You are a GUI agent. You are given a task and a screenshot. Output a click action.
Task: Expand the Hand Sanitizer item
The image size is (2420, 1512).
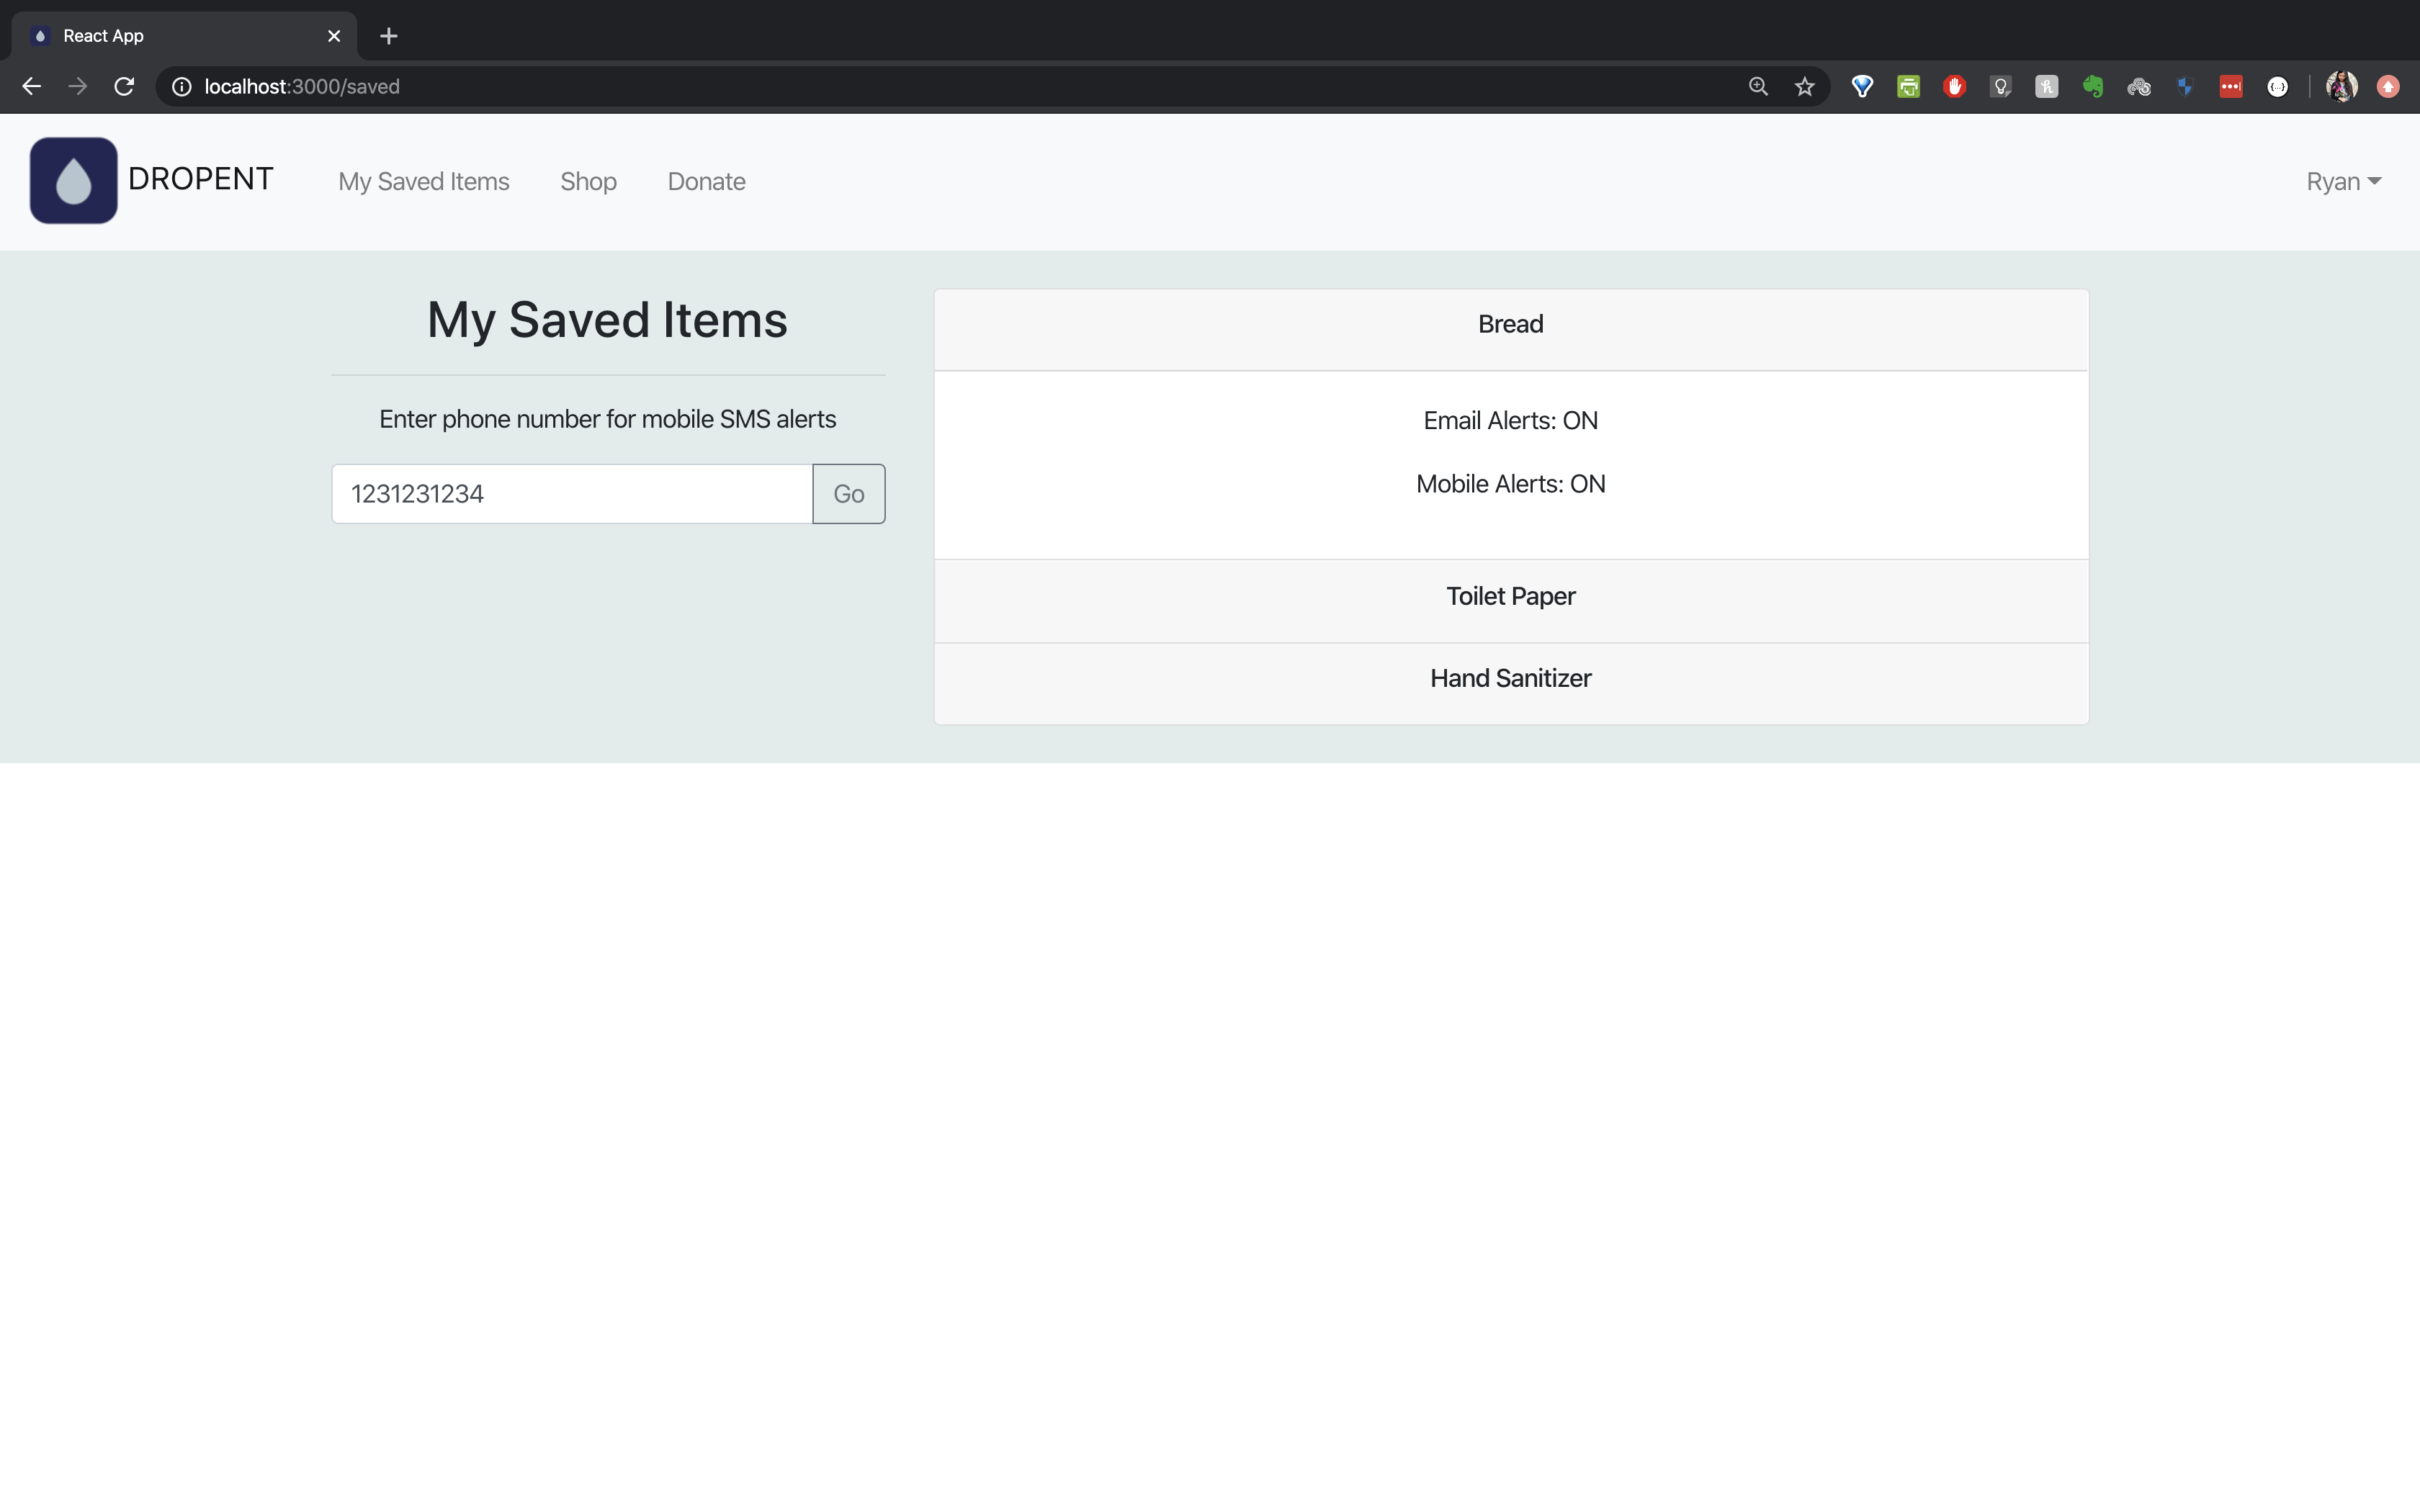click(x=1510, y=679)
